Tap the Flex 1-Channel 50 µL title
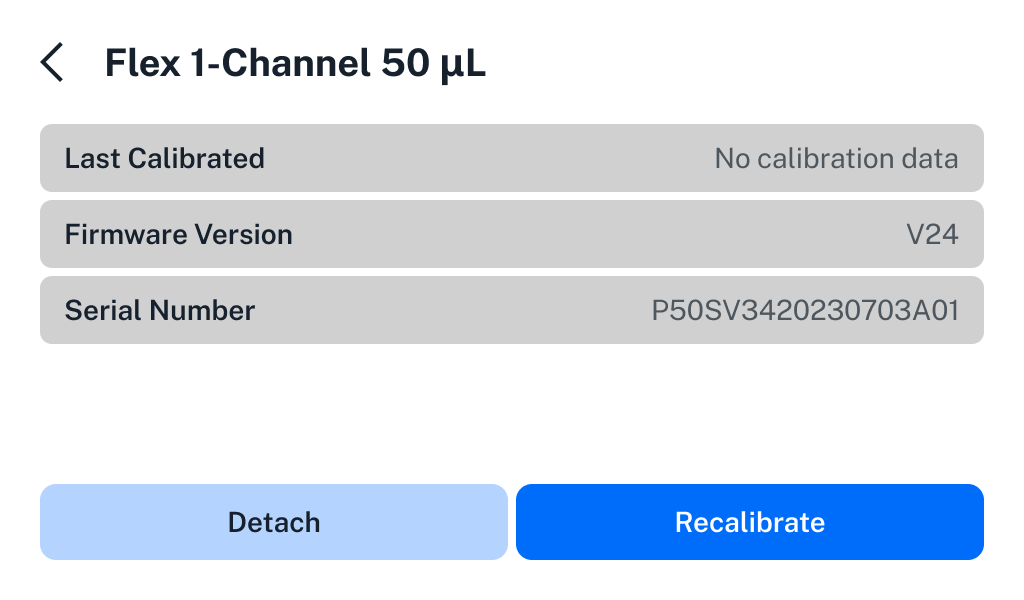The height and width of the screenshot is (600, 1024). pyautogui.click(x=295, y=62)
